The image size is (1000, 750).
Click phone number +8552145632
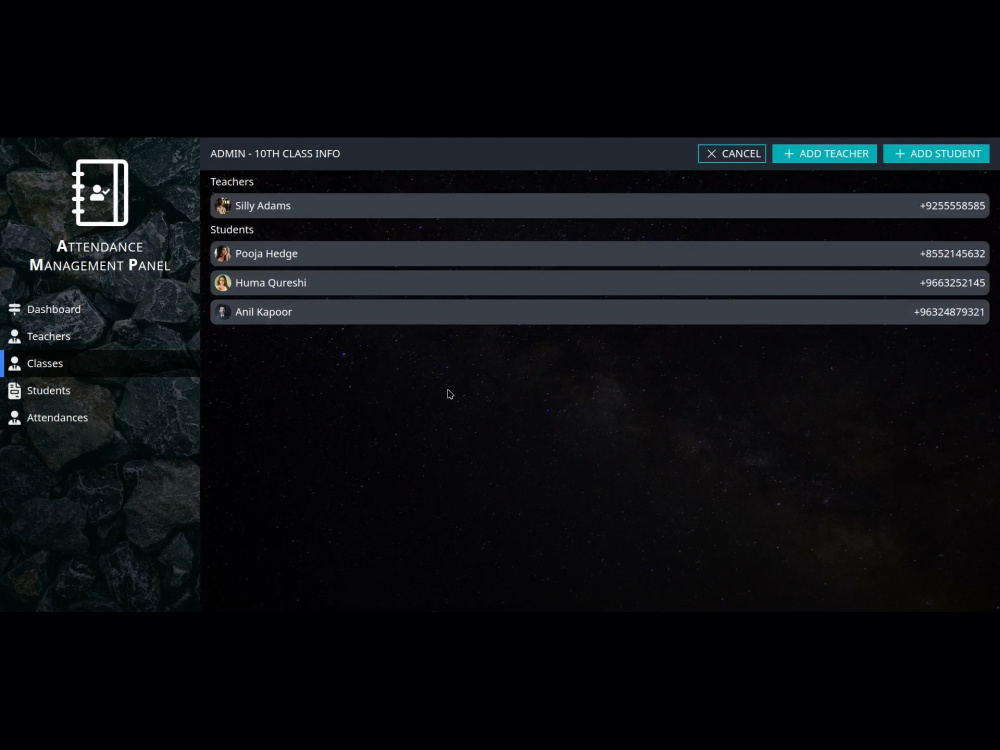click(952, 254)
